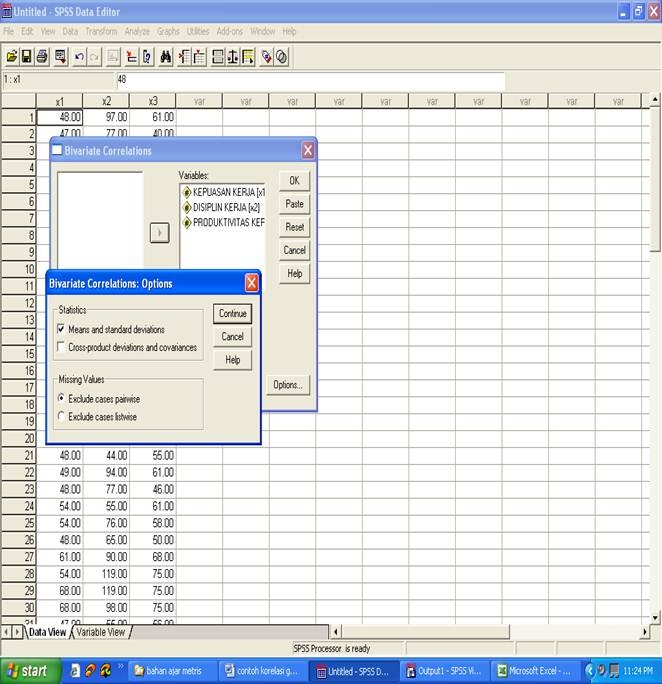Image resolution: width=662 pixels, height=684 pixels.
Task: Click Help in Bivariate Correlations: Options dialog
Action: click(232, 360)
